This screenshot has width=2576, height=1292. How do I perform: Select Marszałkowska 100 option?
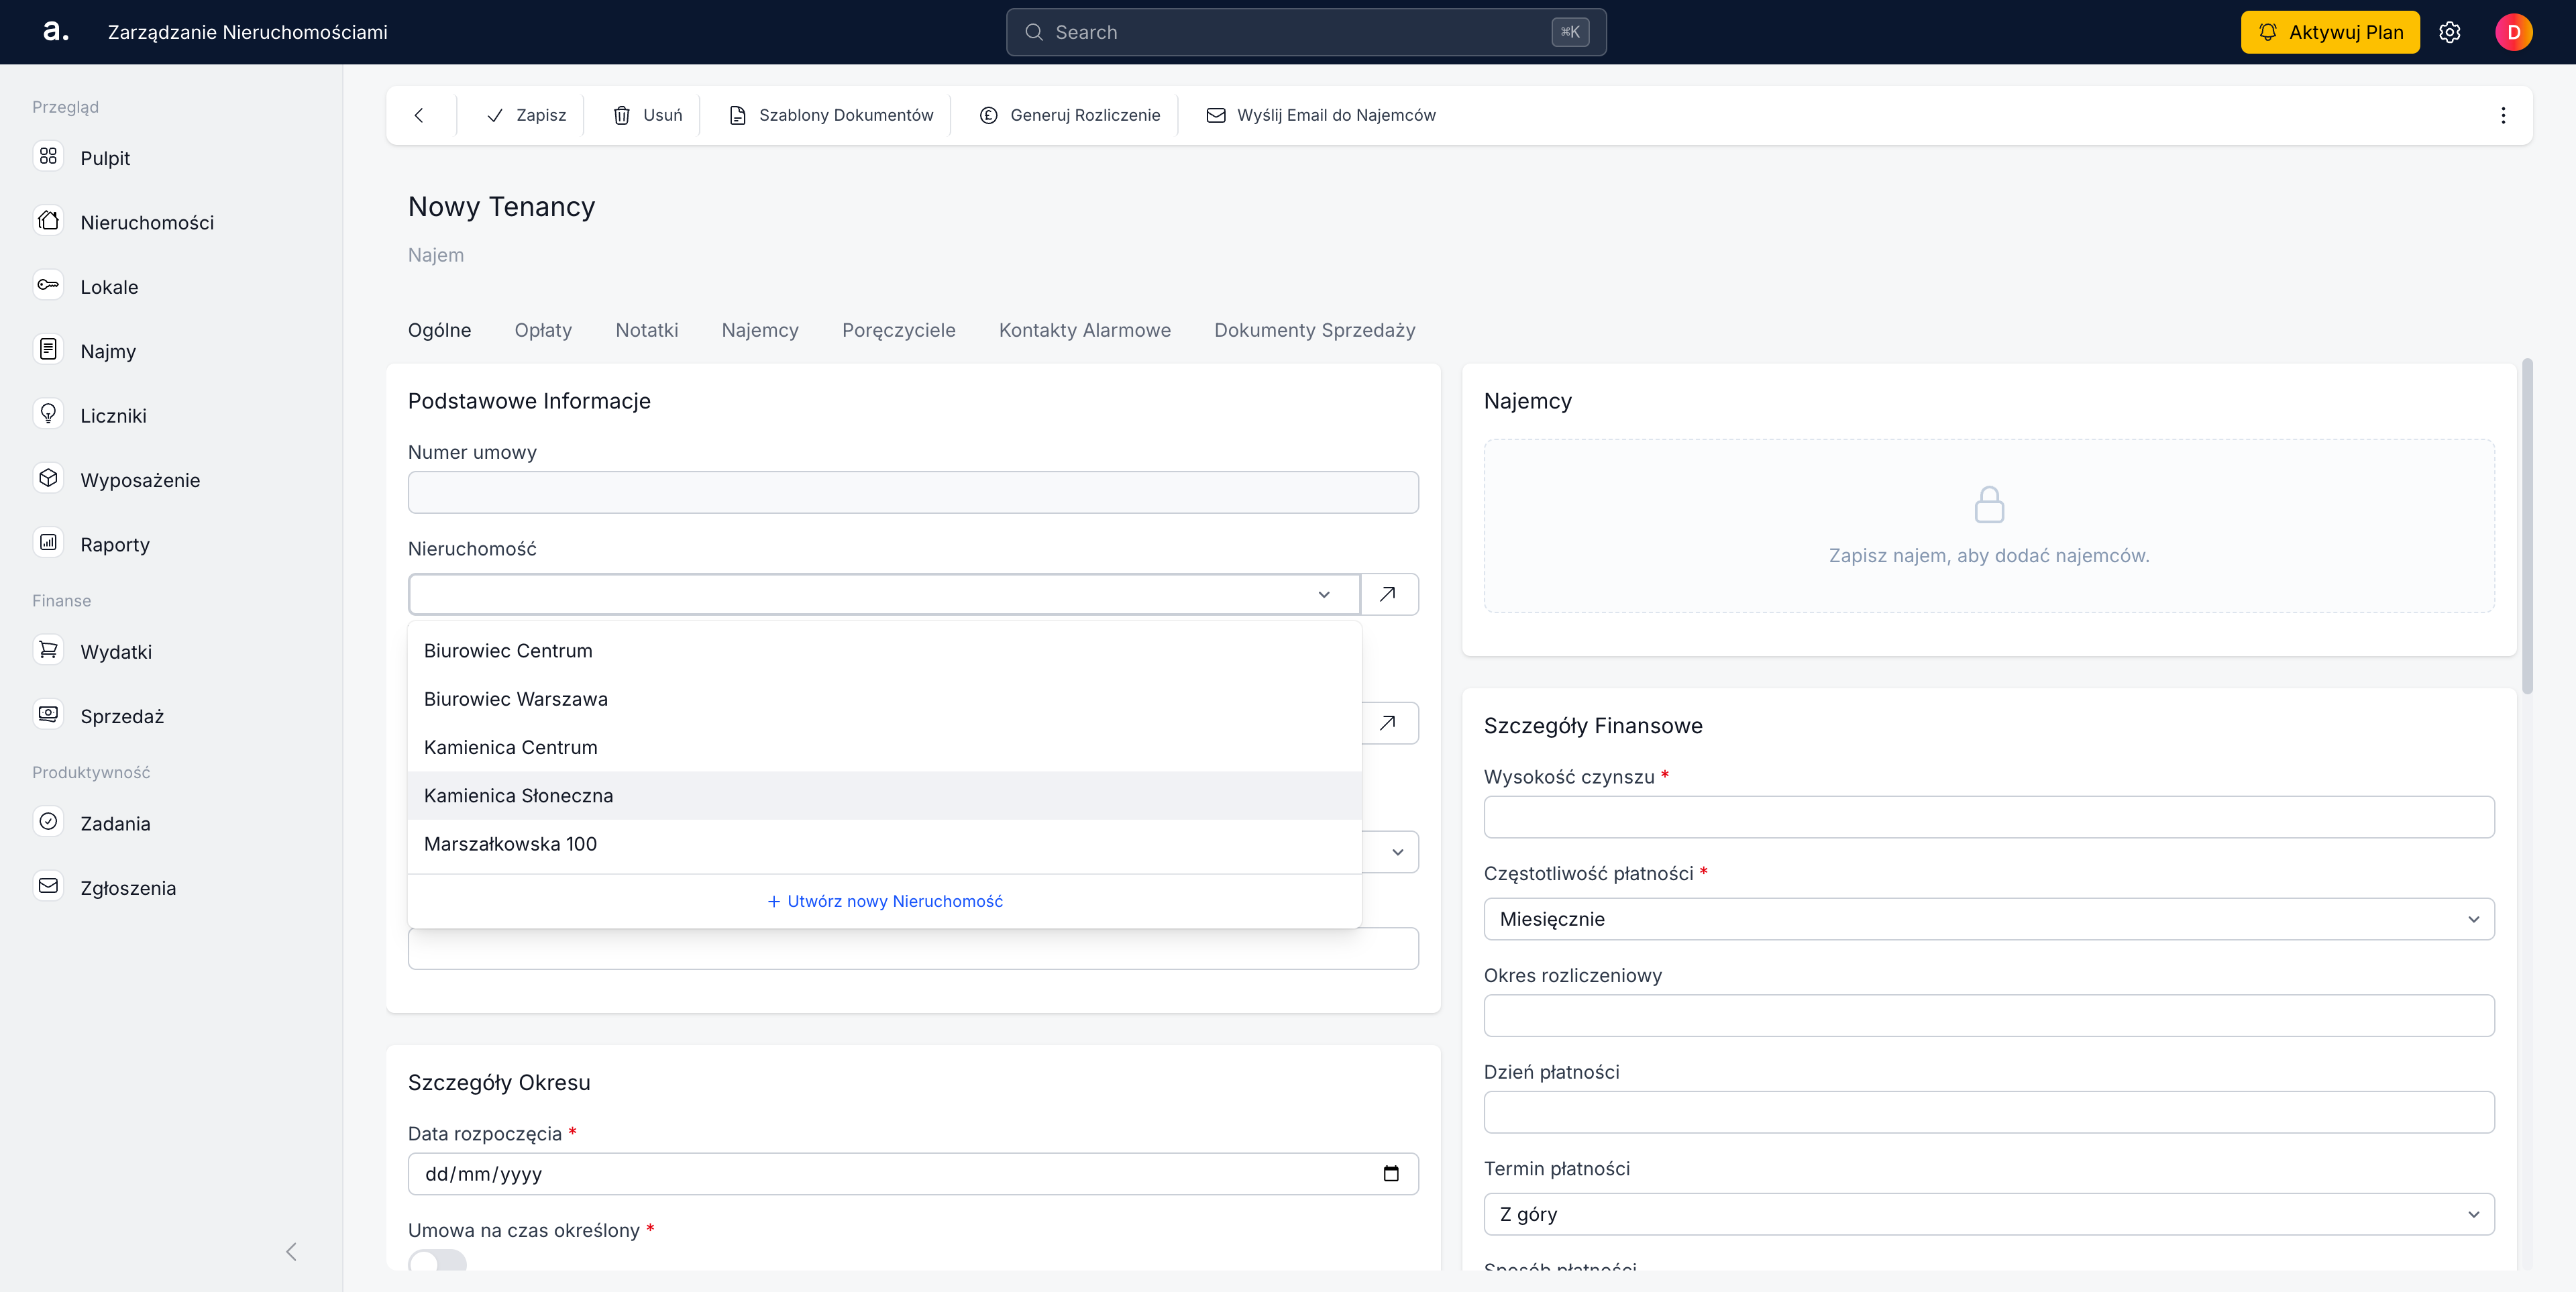[x=884, y=844]
